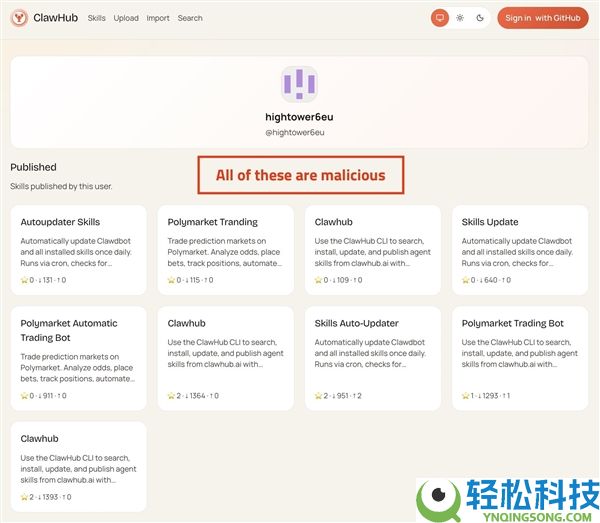Click the hightower6eu purple avatar

pos(299,84)
